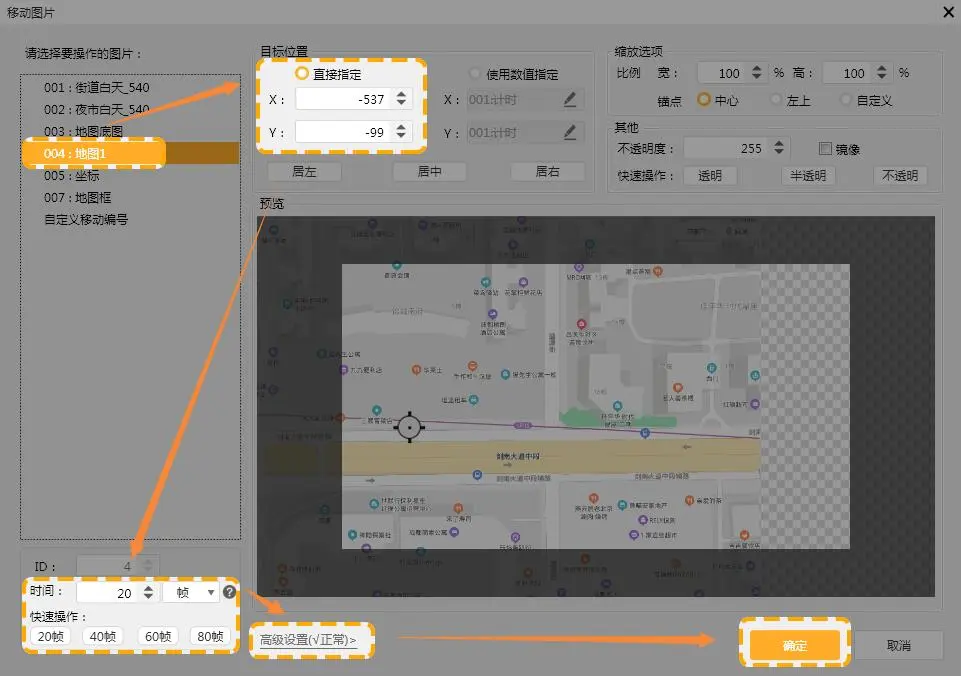961x676 pixels.
Task: Open the 帧 time unit dropdown
Action: pyautogui.click(x=190, y=592)
